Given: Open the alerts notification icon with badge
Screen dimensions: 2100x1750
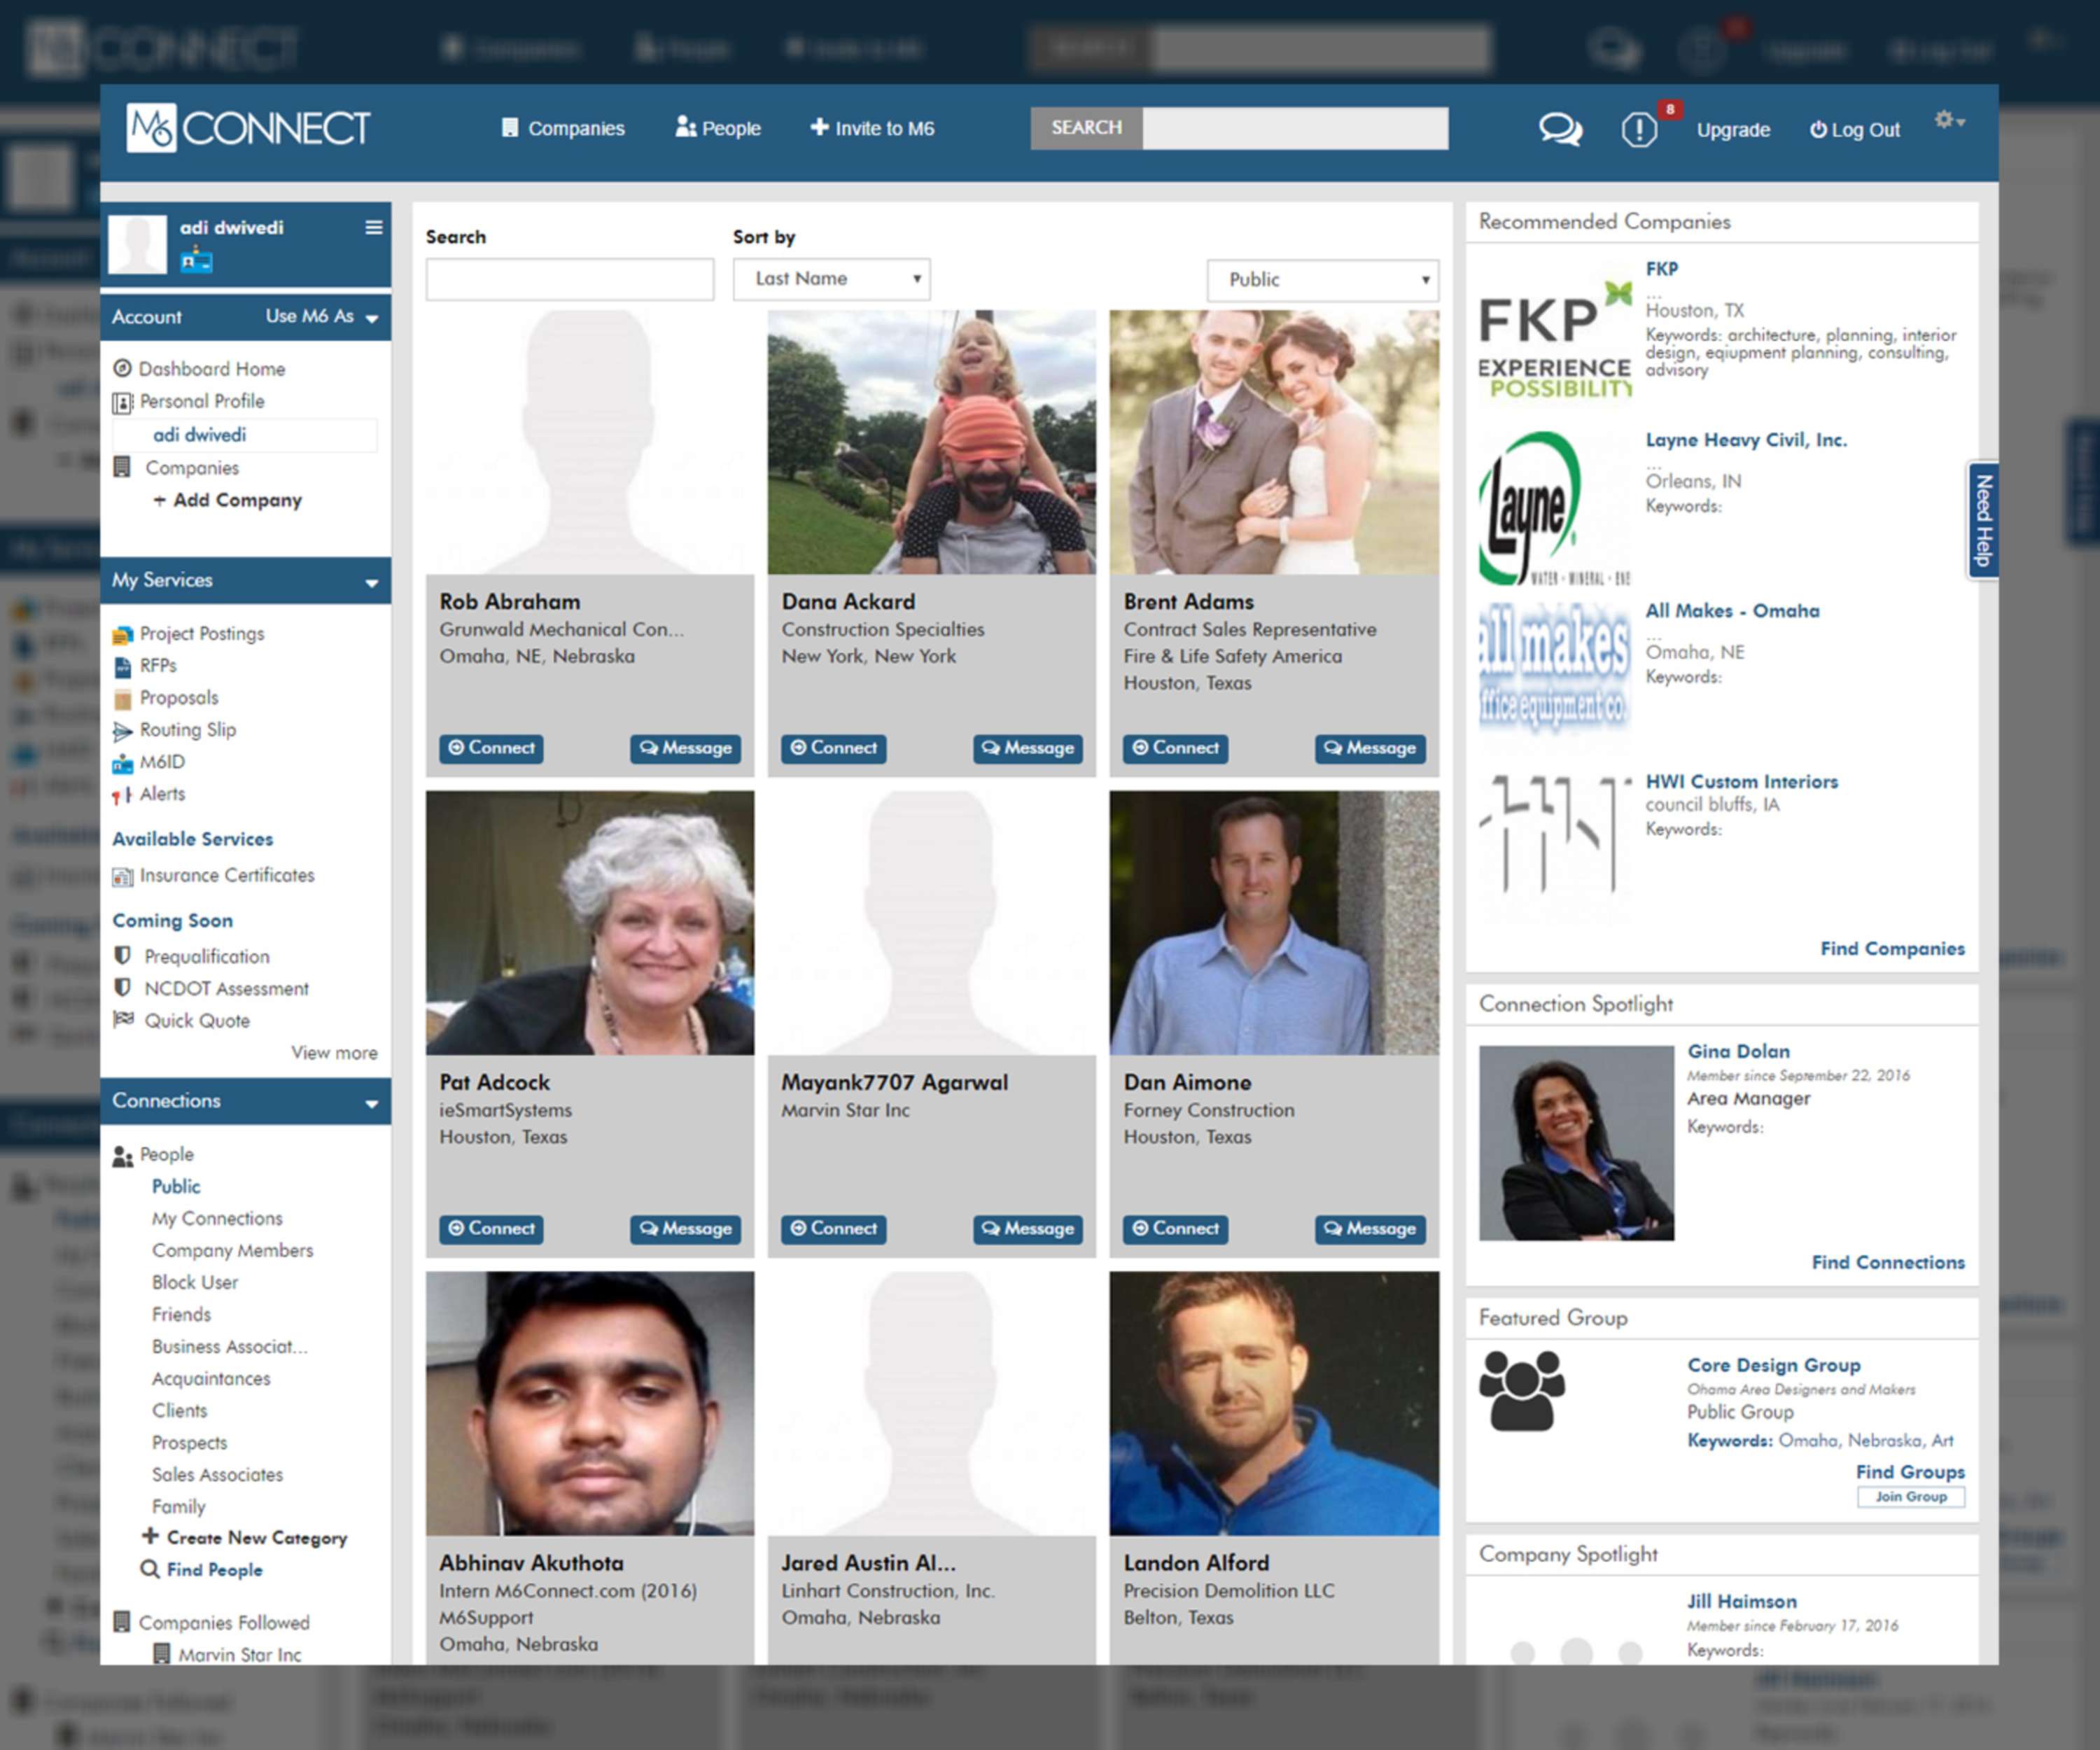Looking at the screenshot, I should pyautogui.click(x=1639, y=129).
